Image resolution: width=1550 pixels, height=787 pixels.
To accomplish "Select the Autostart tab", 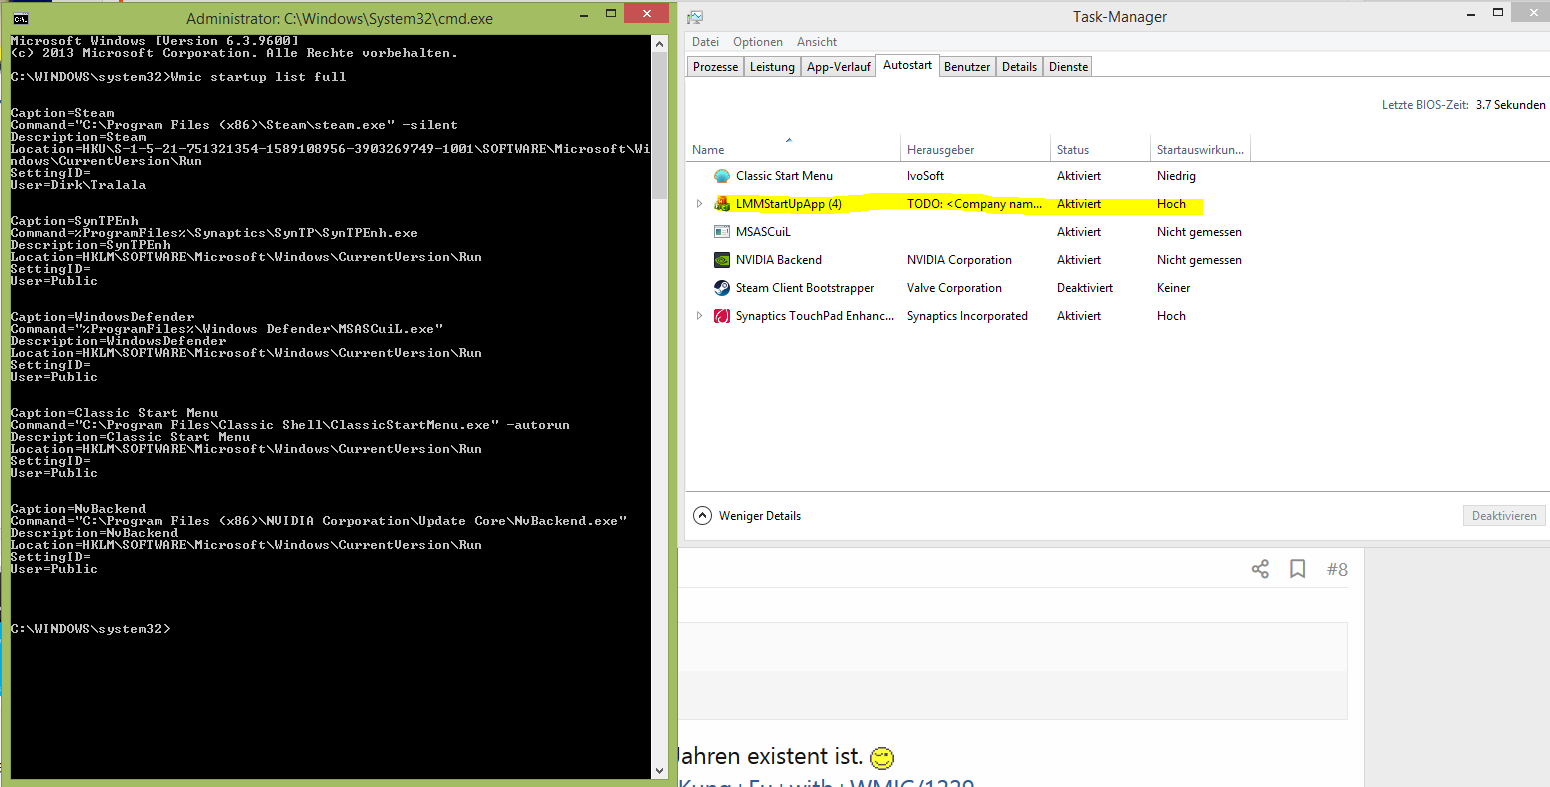I will coord(907,65).
